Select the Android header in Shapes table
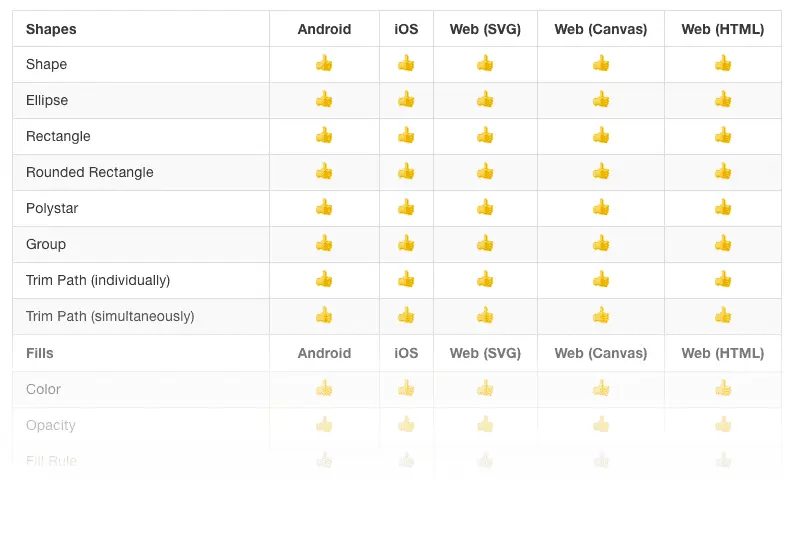Image resolution: width=795 pixels, height=535 pixels. pos(324,29)
